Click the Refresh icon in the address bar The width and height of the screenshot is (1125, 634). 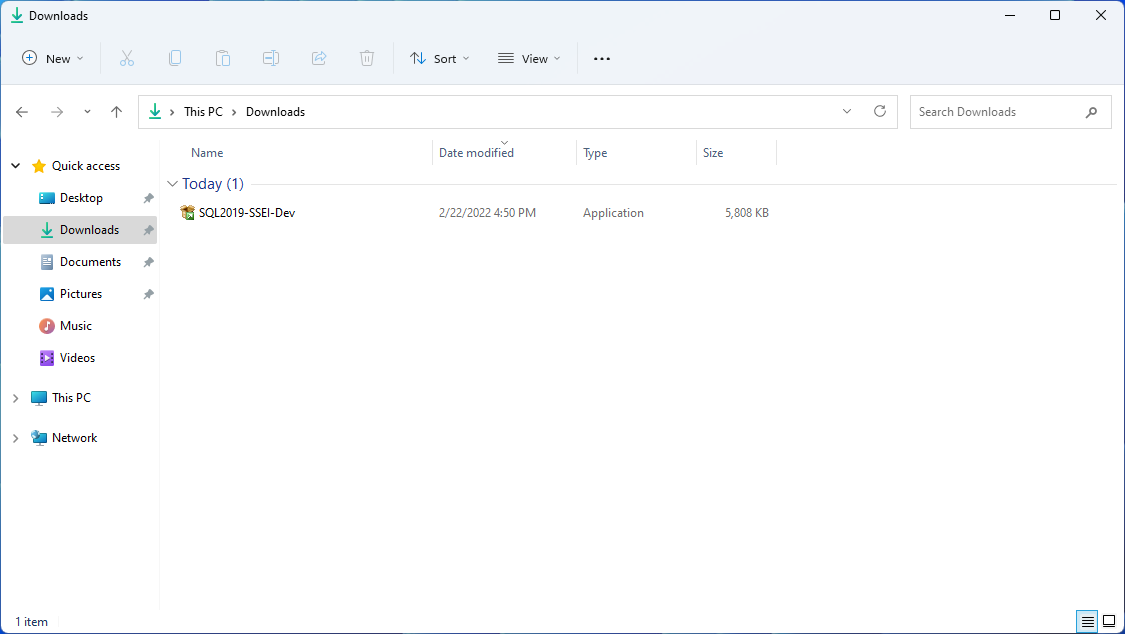click(x=879, y=111)
